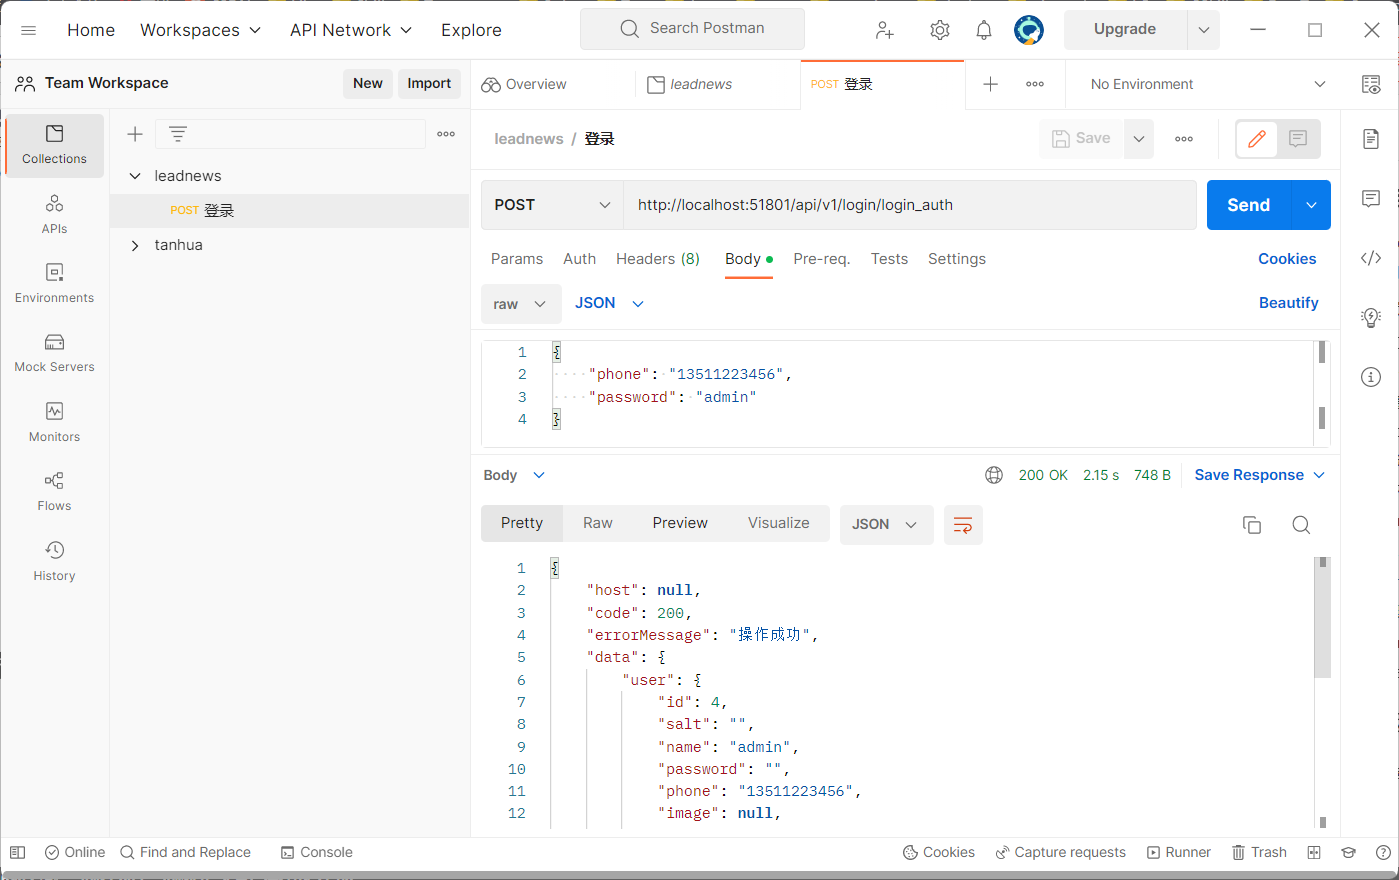
Task: Click the network globe icon in the response
Action: pos(994,475)
